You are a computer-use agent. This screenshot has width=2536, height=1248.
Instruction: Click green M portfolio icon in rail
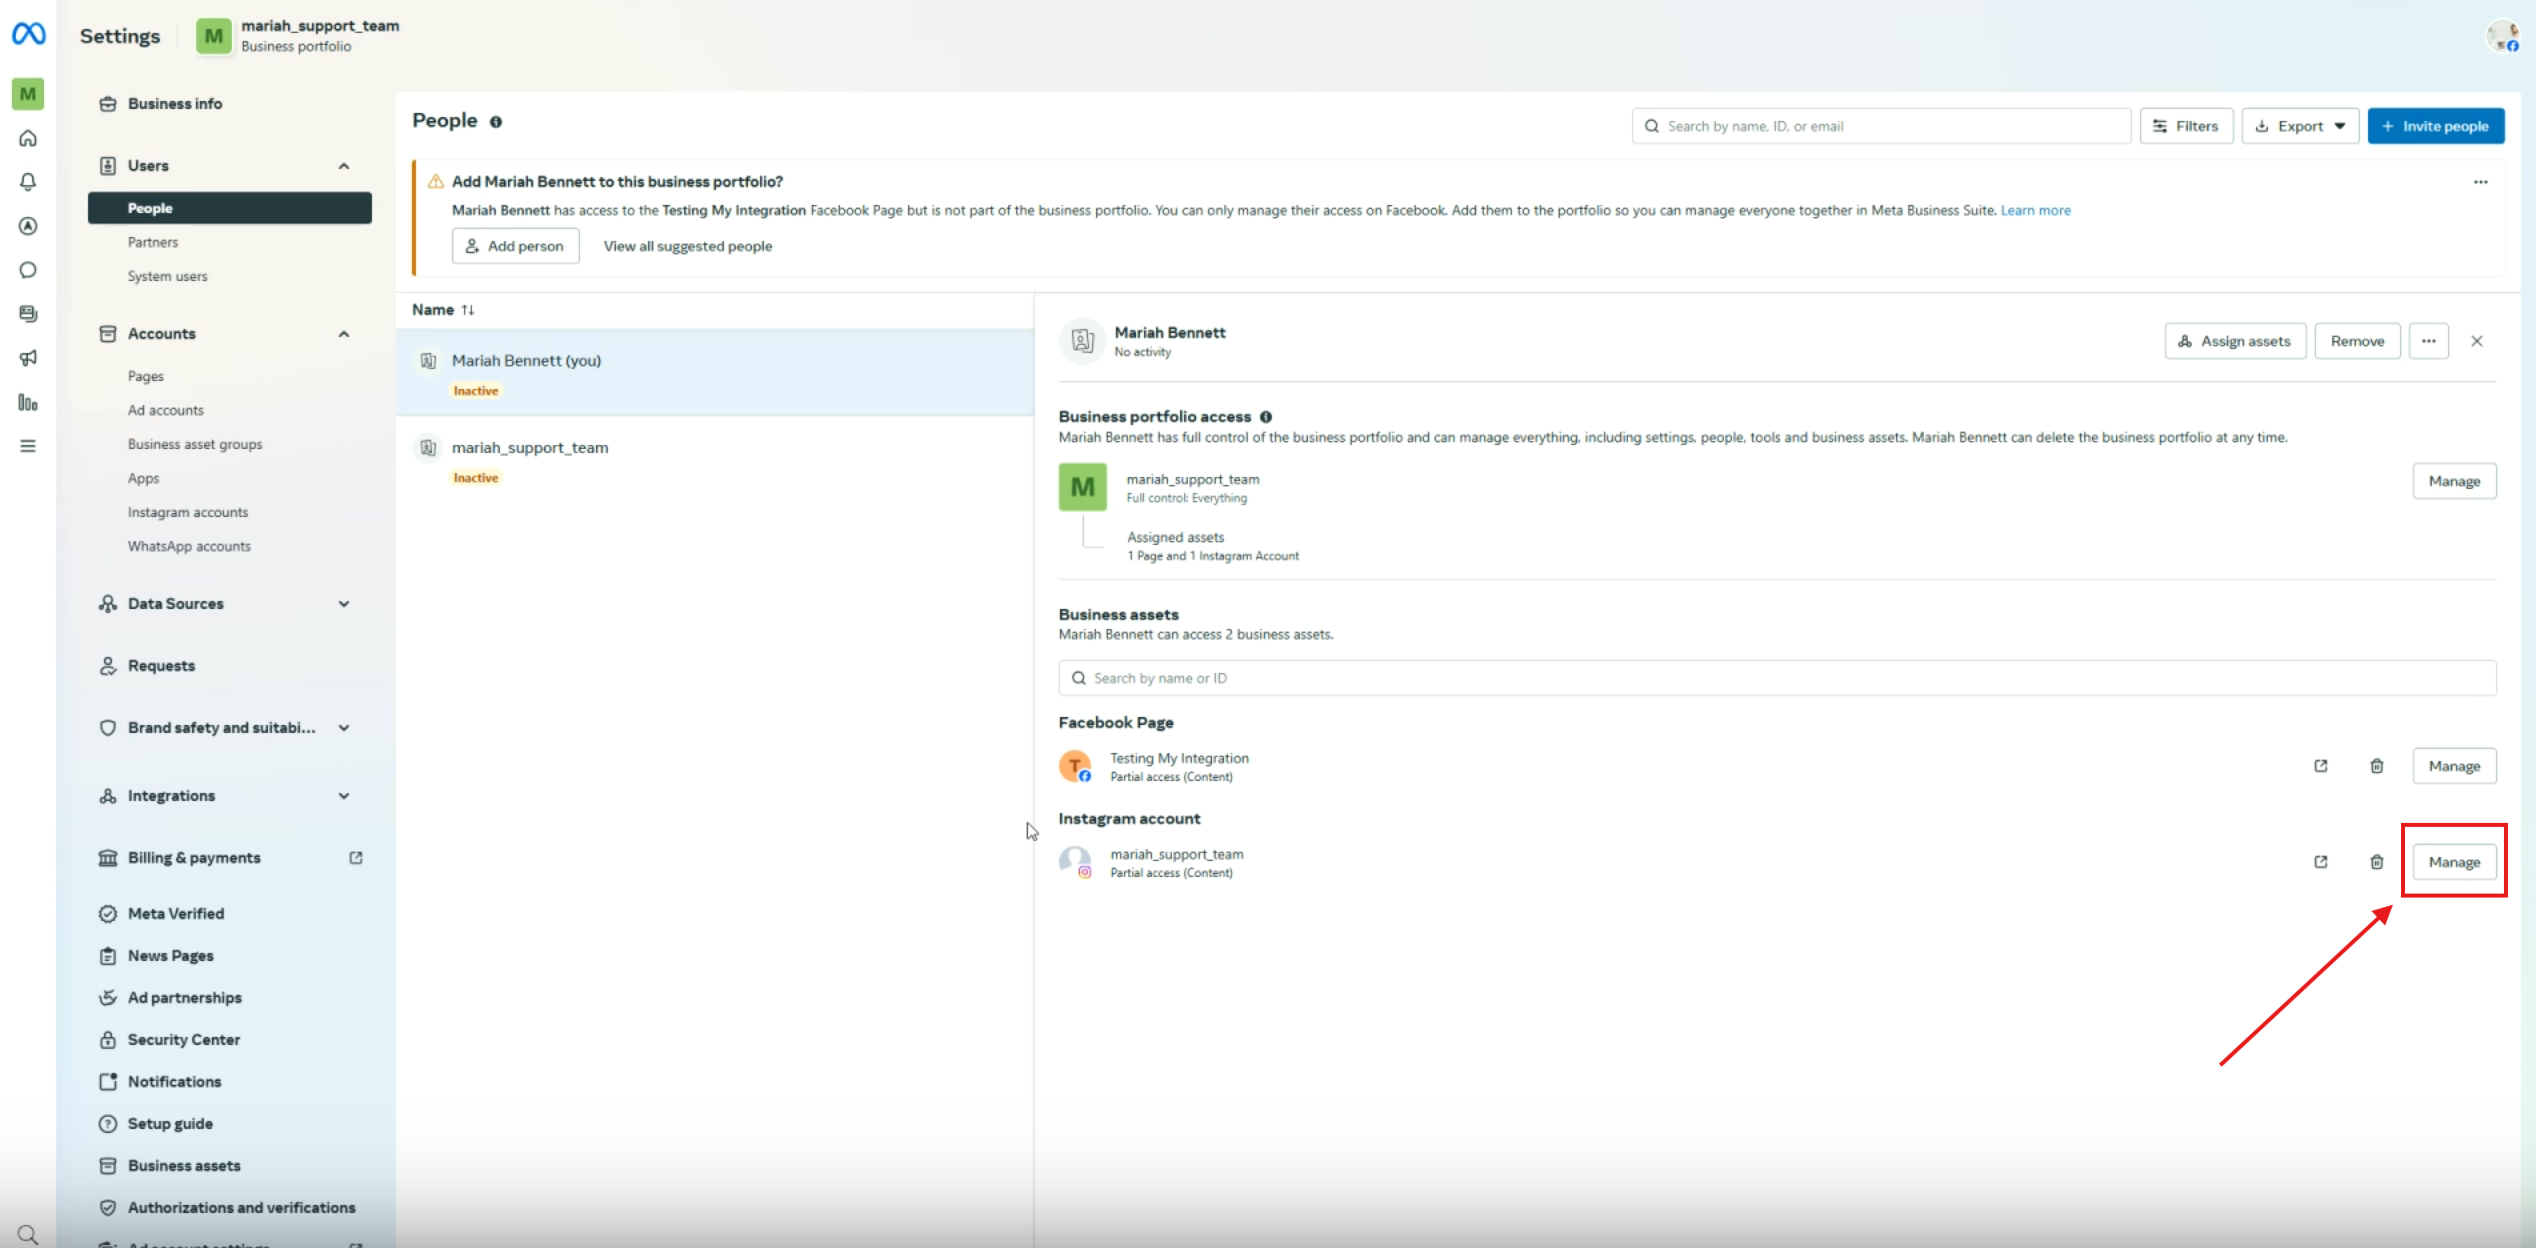(x=28, y=94)
